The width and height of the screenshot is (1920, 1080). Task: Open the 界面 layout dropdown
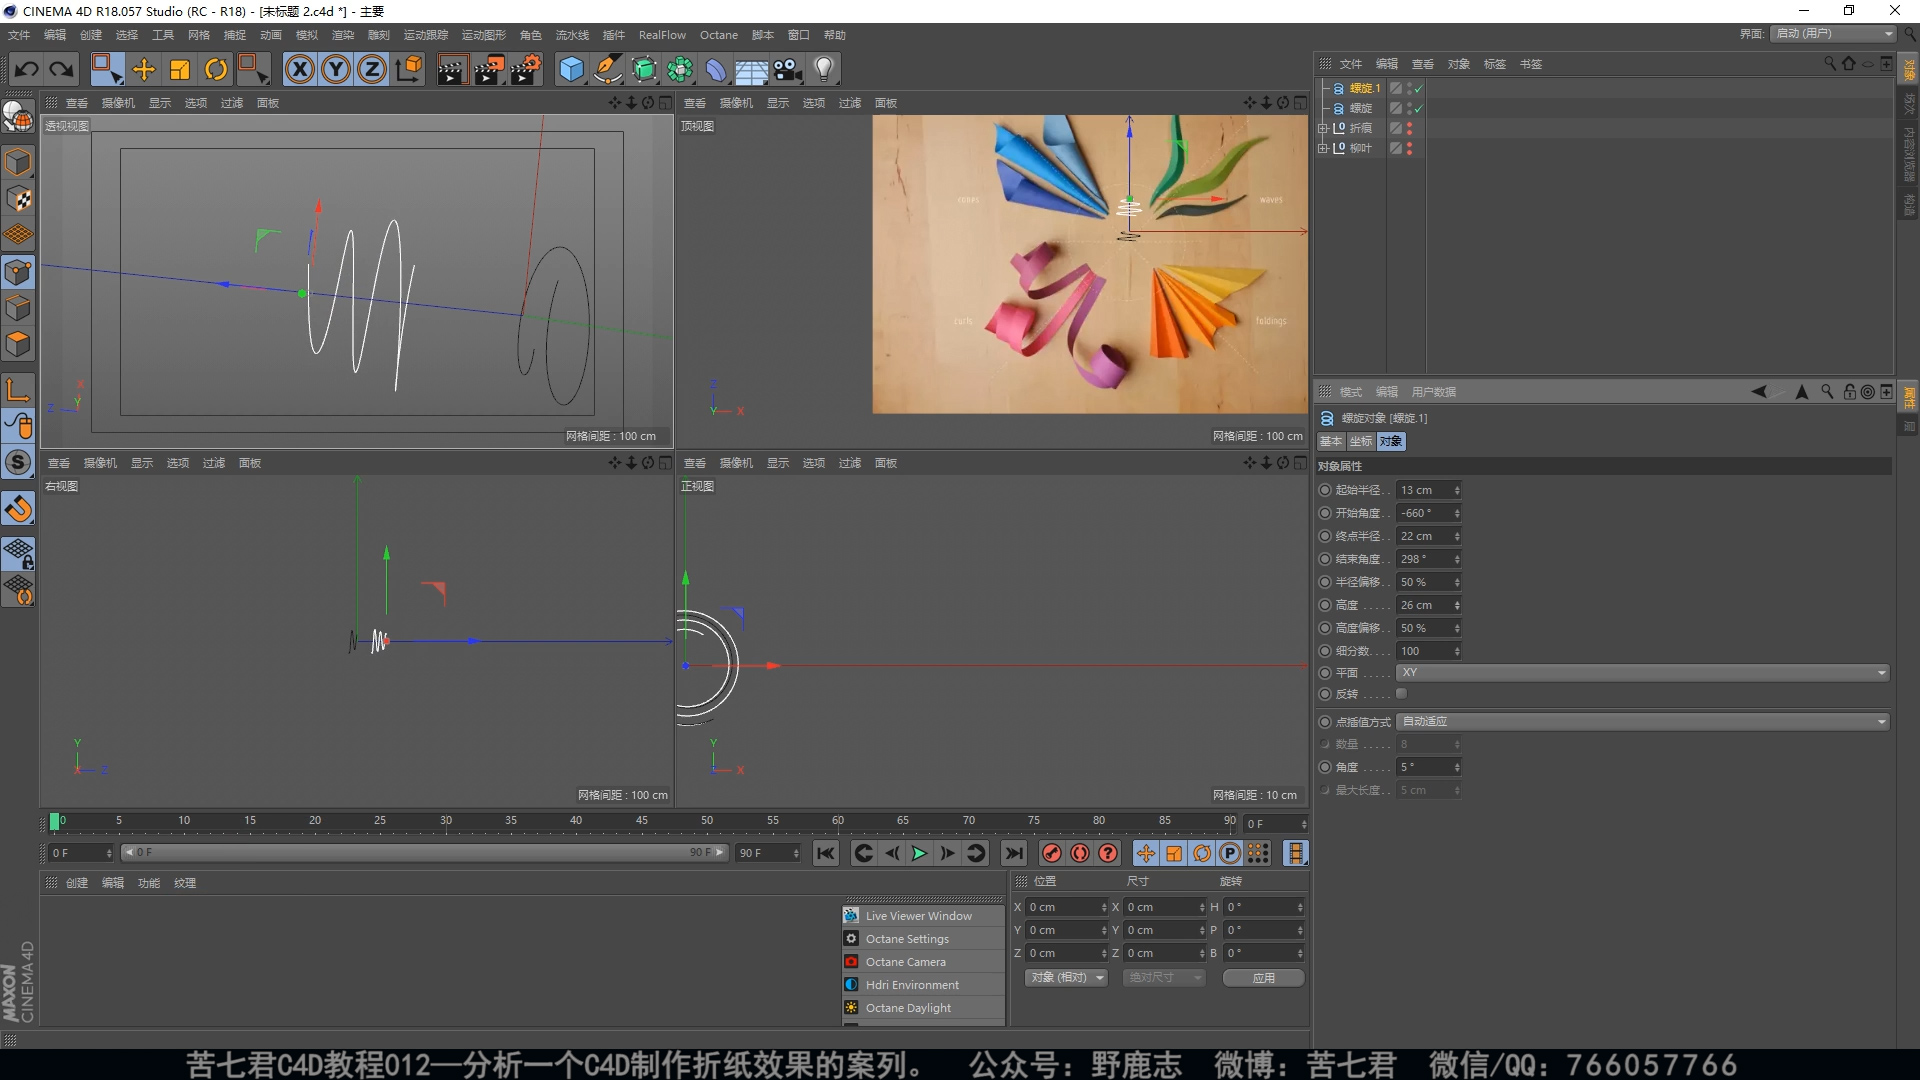point(1834,33)
